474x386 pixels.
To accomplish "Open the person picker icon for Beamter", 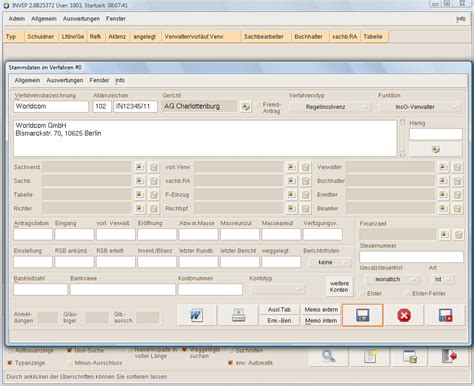I will click(443, 209).
